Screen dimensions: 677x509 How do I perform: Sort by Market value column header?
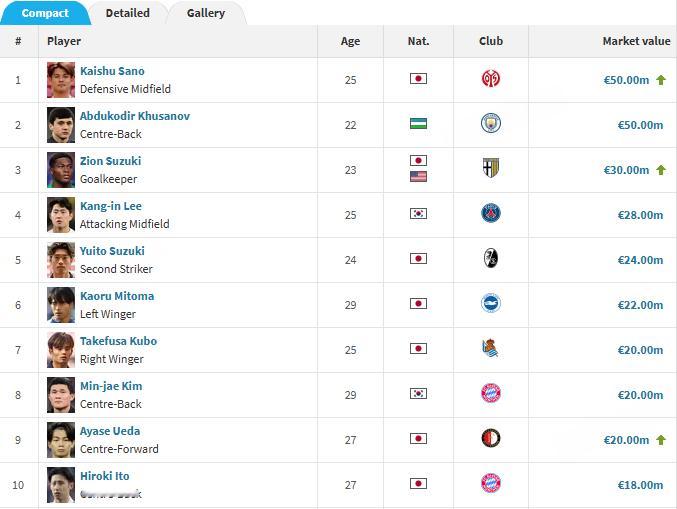tap(636, 41)
